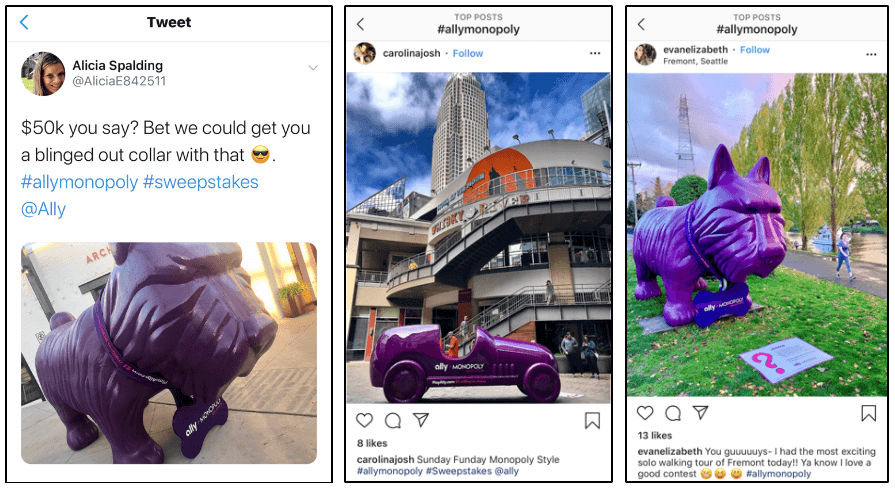Image resolution: width=895 pixels, height=491 pixels.
Task: Open the #sweepstakes hashtag in tweet
Action: coord(201,182)
